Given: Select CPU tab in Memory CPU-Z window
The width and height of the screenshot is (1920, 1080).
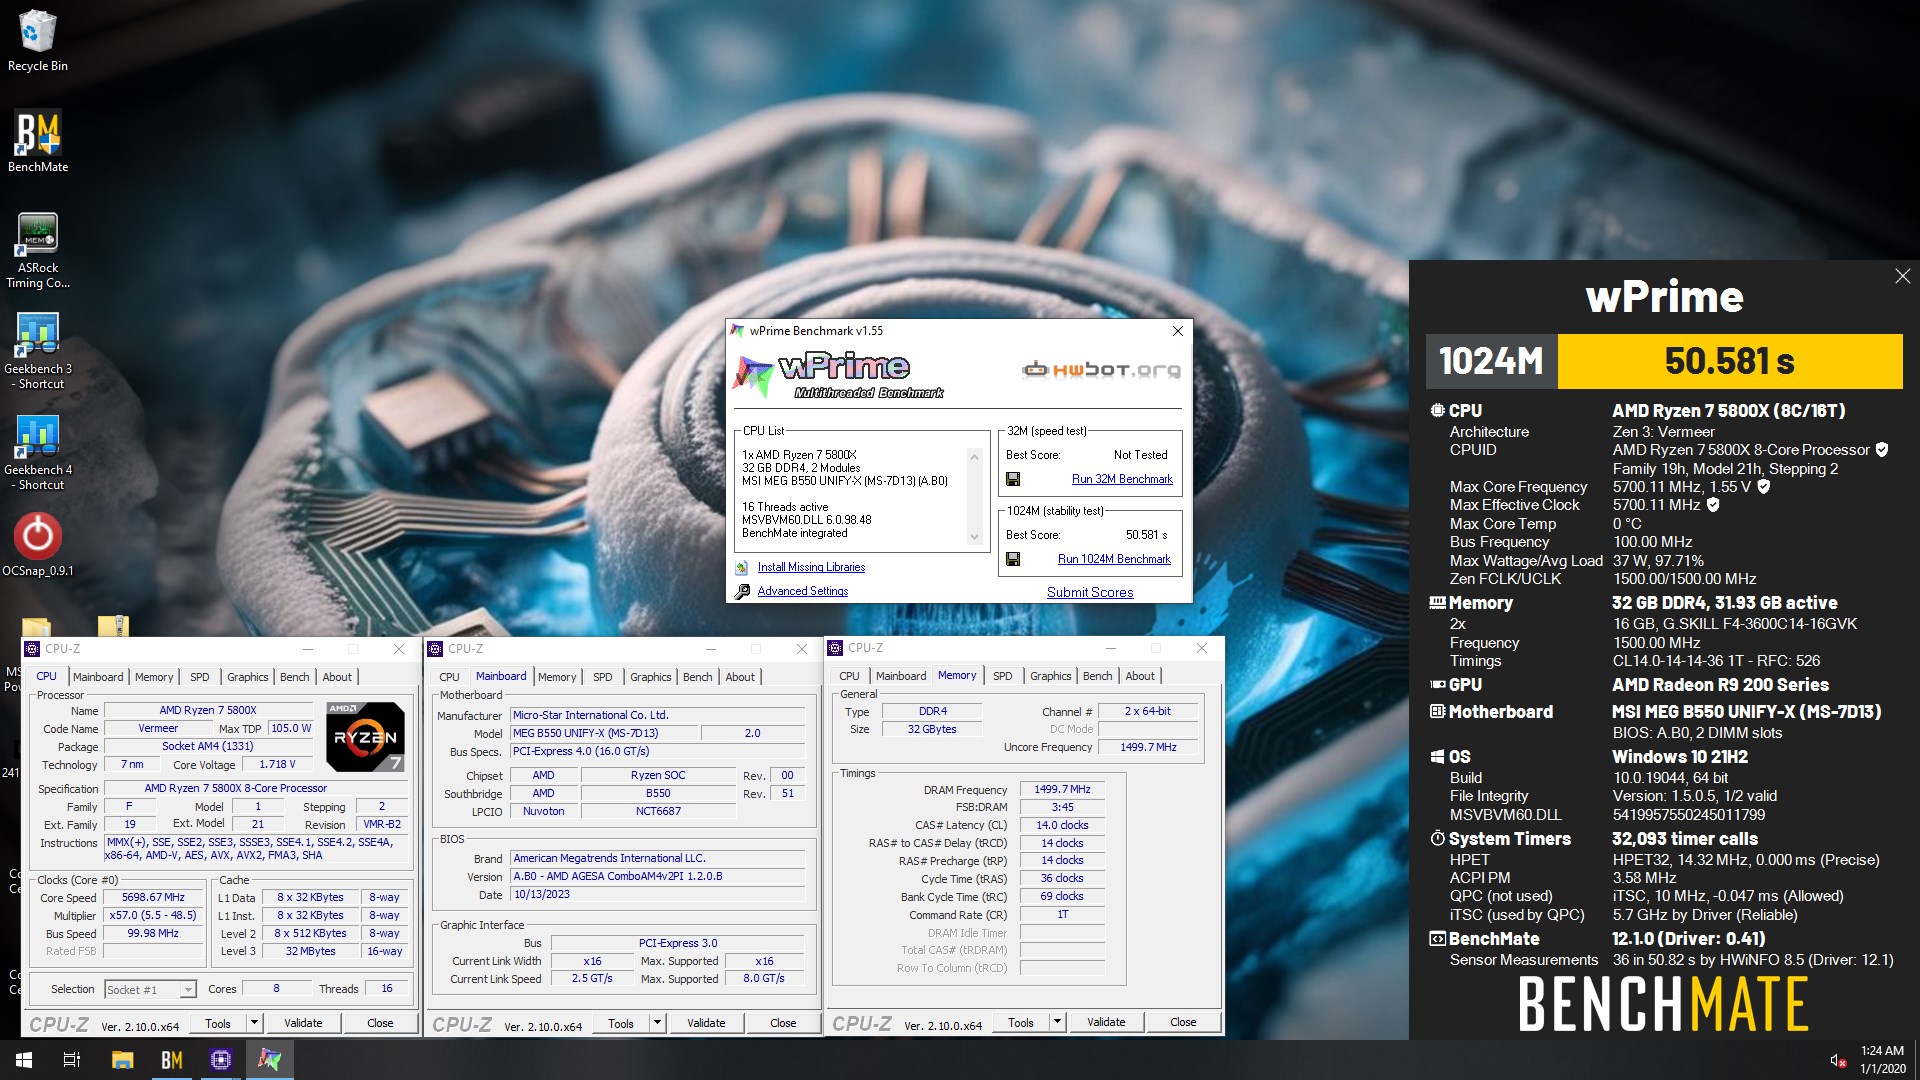Looking at the screenshot, I should pyautogui.click(x=849, y=676).
